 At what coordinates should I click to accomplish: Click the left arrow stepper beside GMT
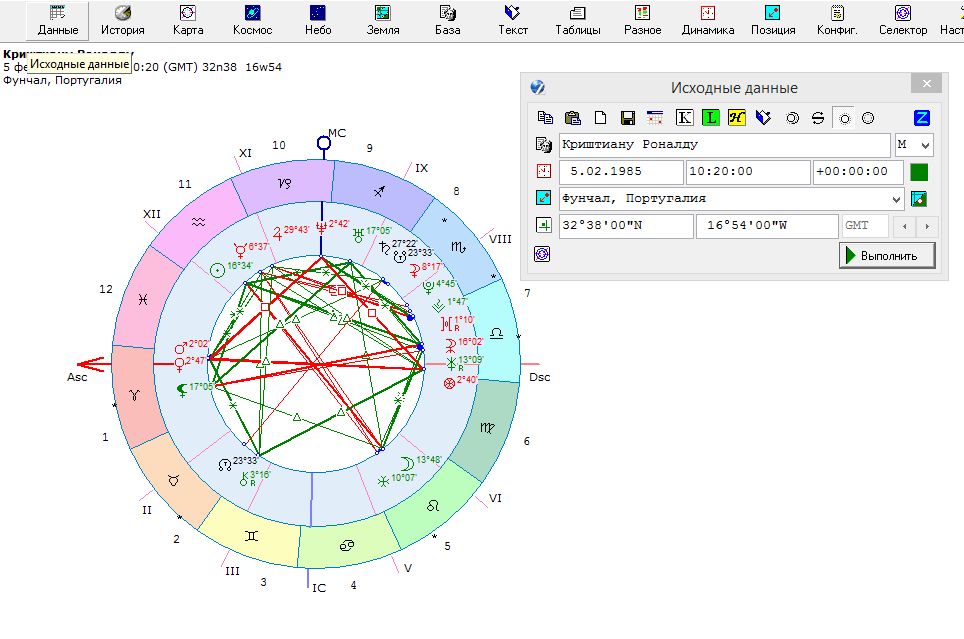pos(904,226)
